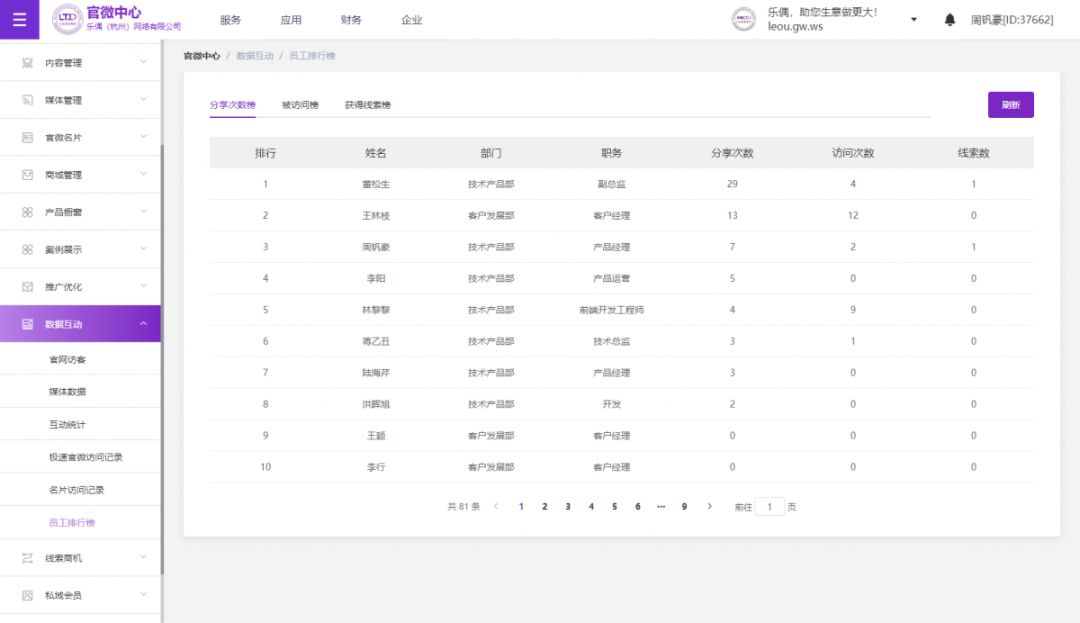Click the 前往 page number input field
Image resolution: width=1080 pixels, height=623 pixels.
coord(769,507)
